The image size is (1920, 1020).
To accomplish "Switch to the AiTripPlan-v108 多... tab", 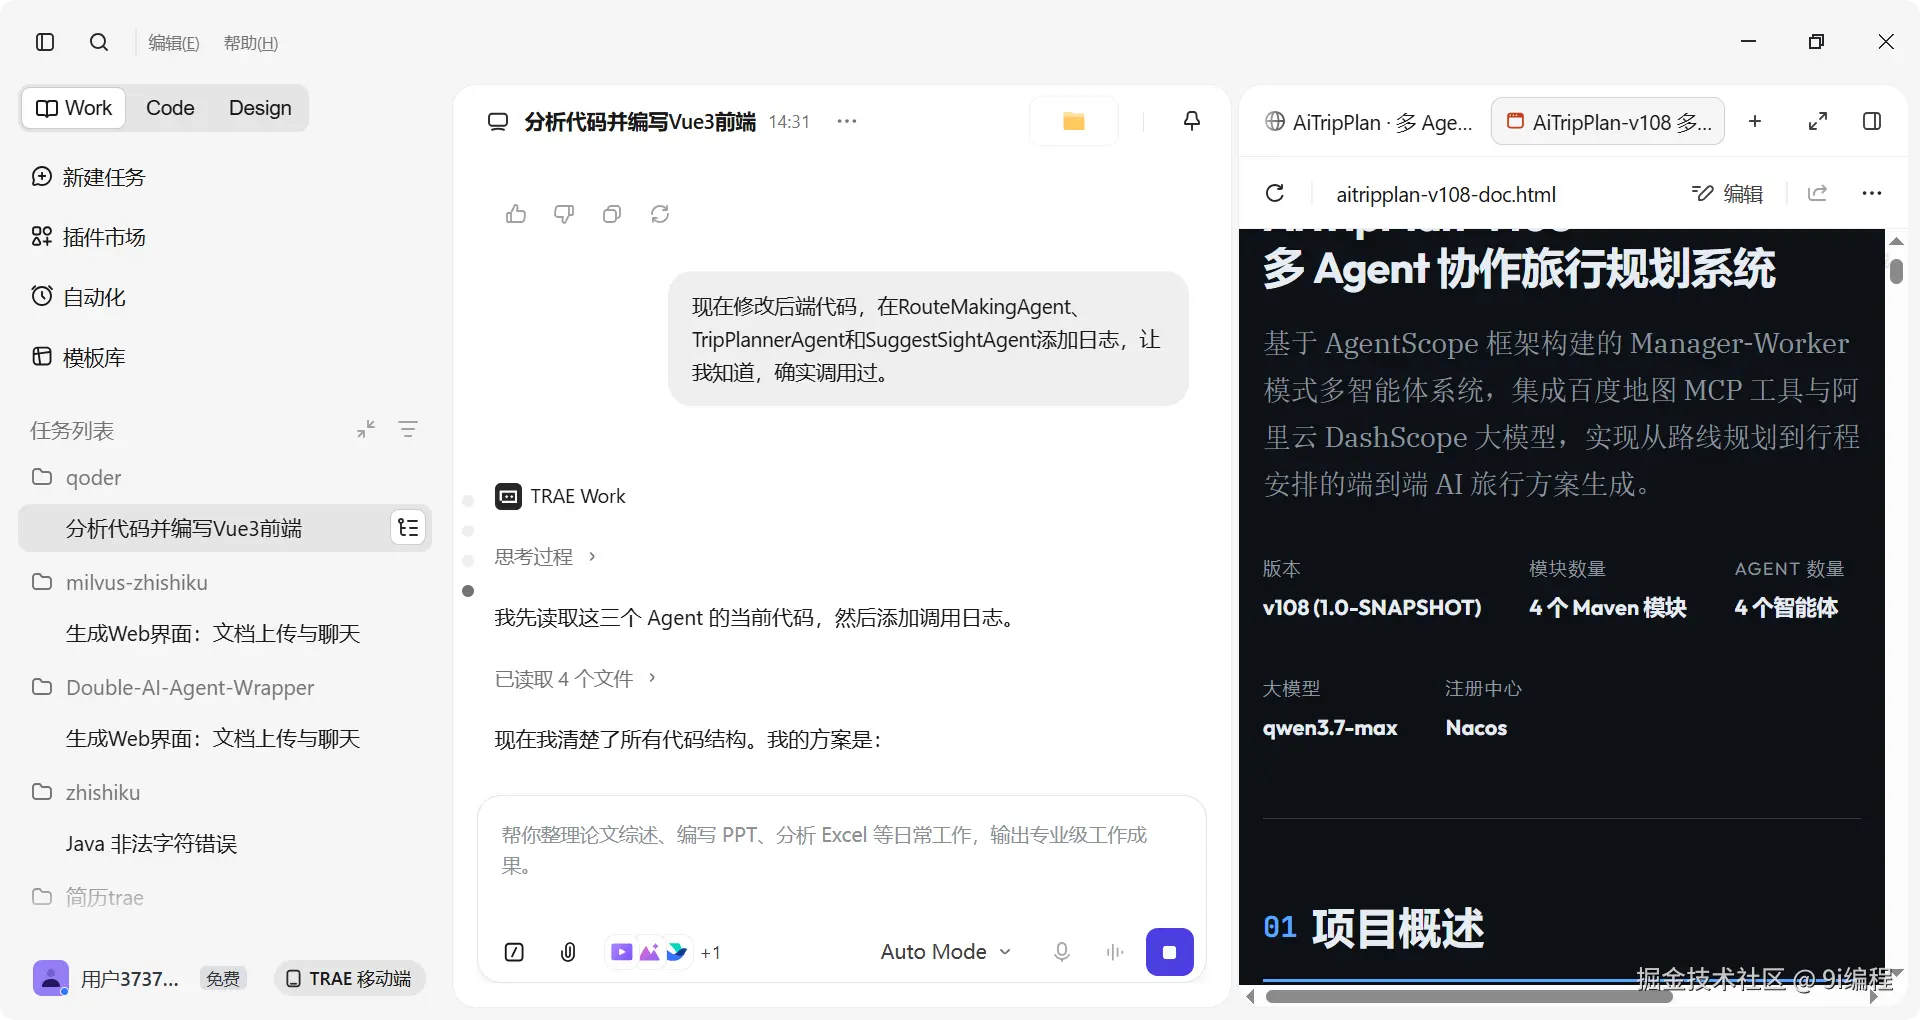I will [1608, 122].
